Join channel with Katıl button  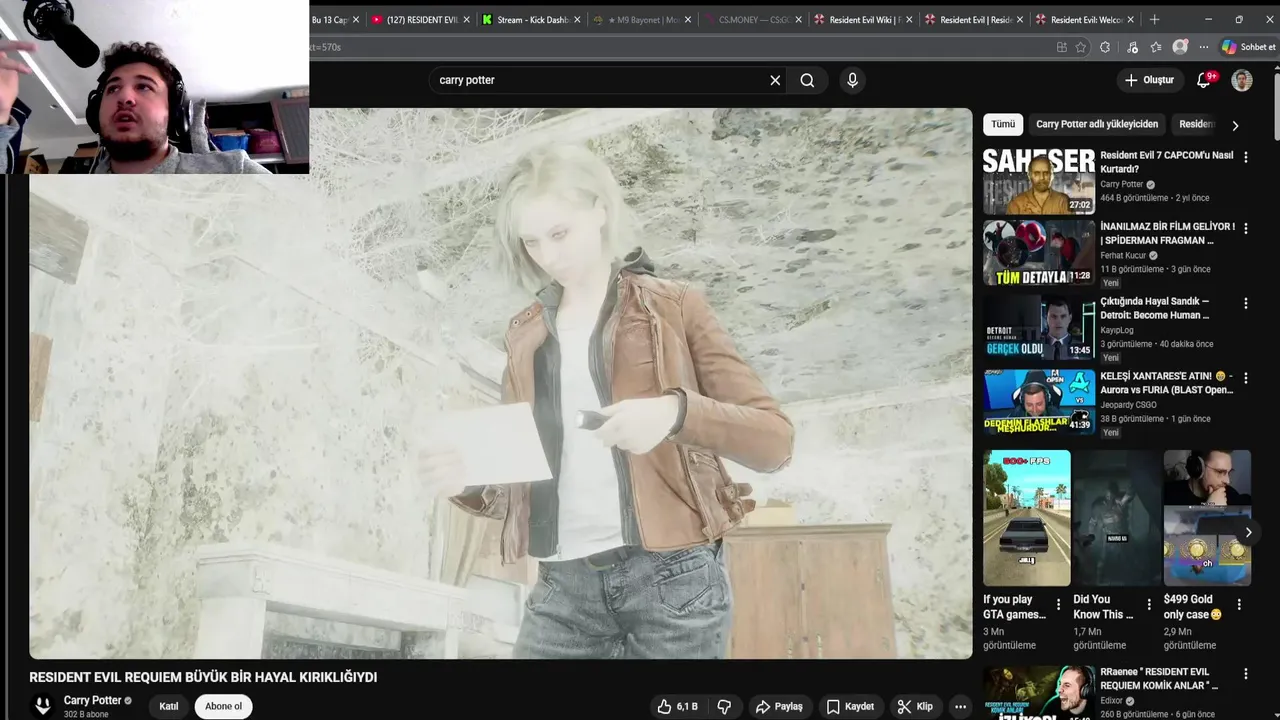pos(169,706)
